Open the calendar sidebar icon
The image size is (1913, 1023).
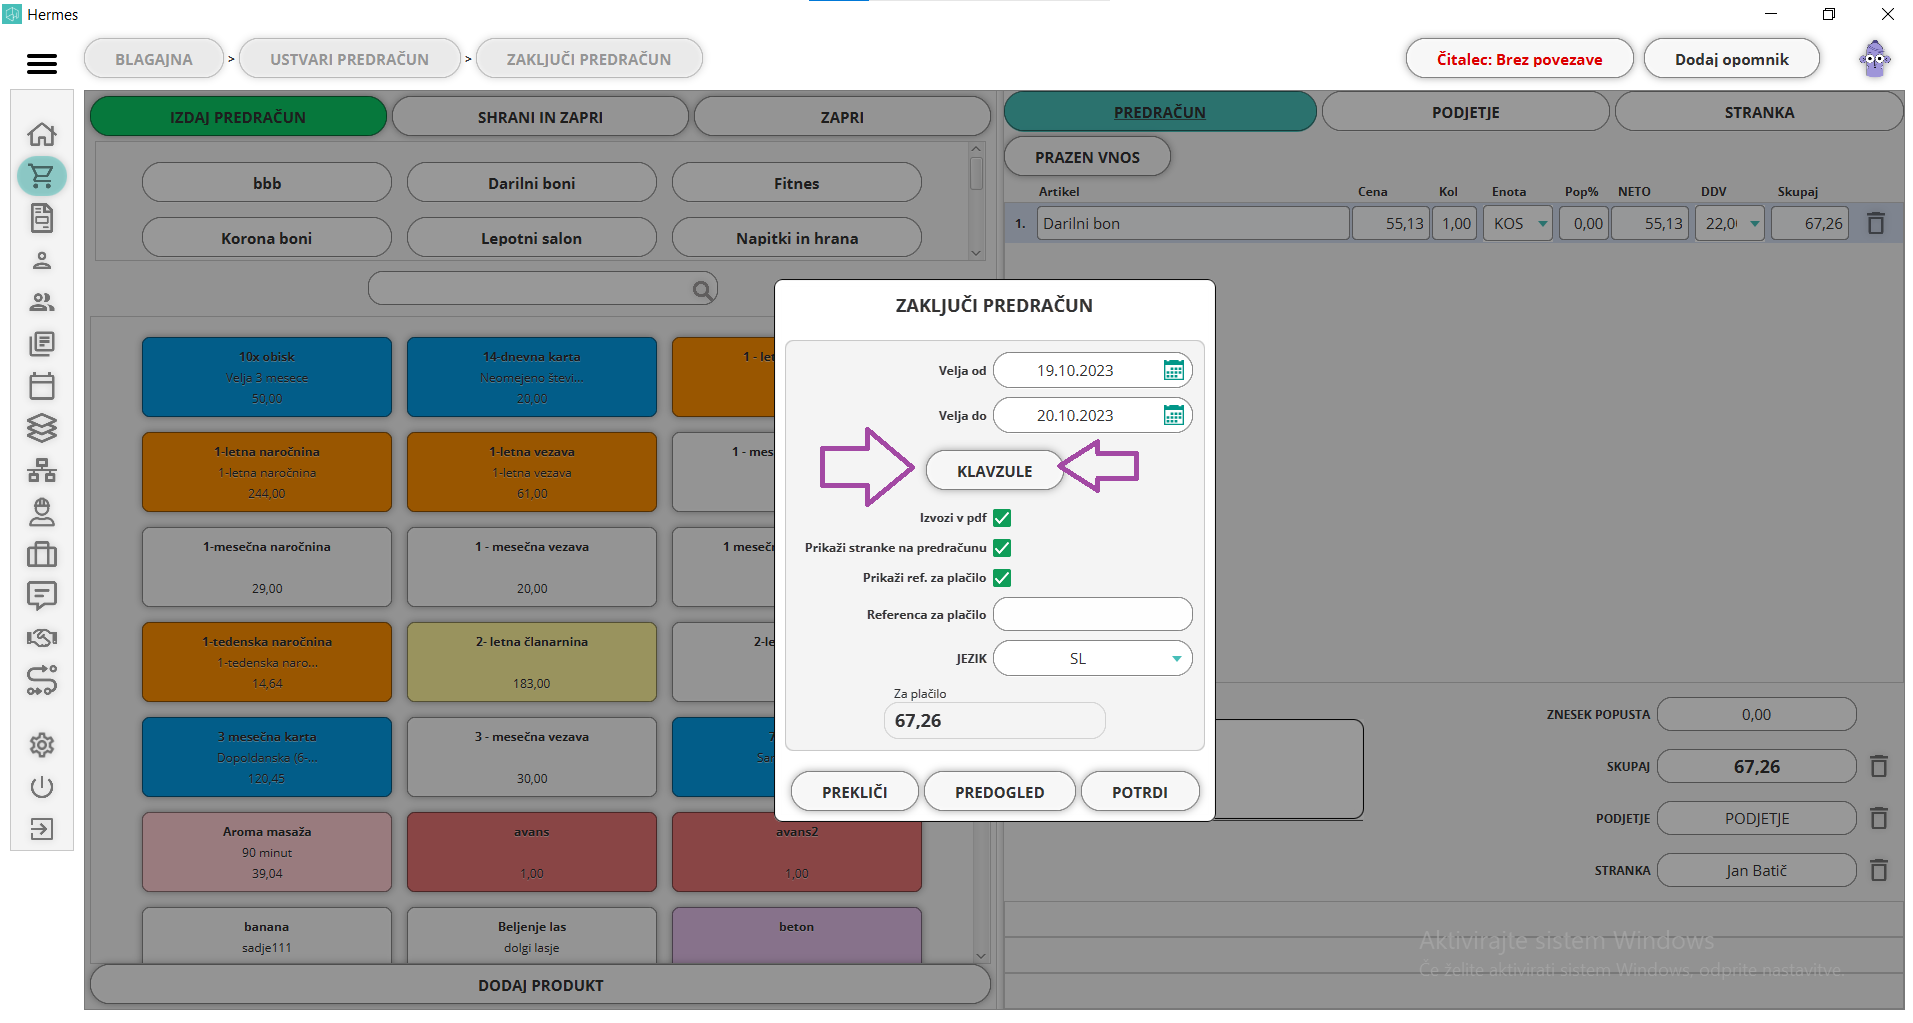click(x=42, y=386)
